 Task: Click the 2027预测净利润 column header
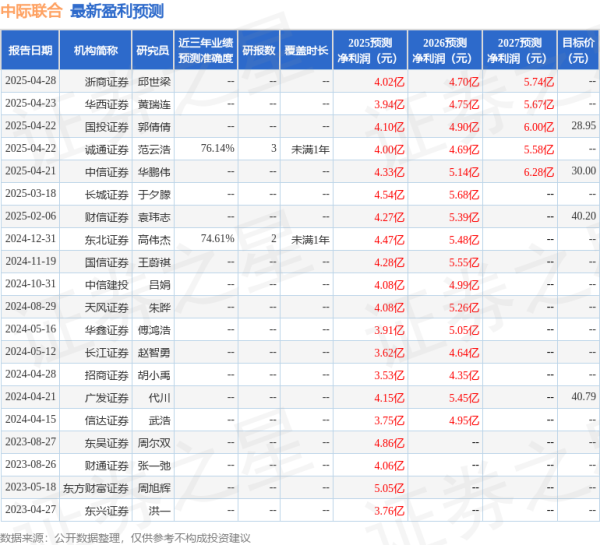pyautogui.click(x=517, y=50)
